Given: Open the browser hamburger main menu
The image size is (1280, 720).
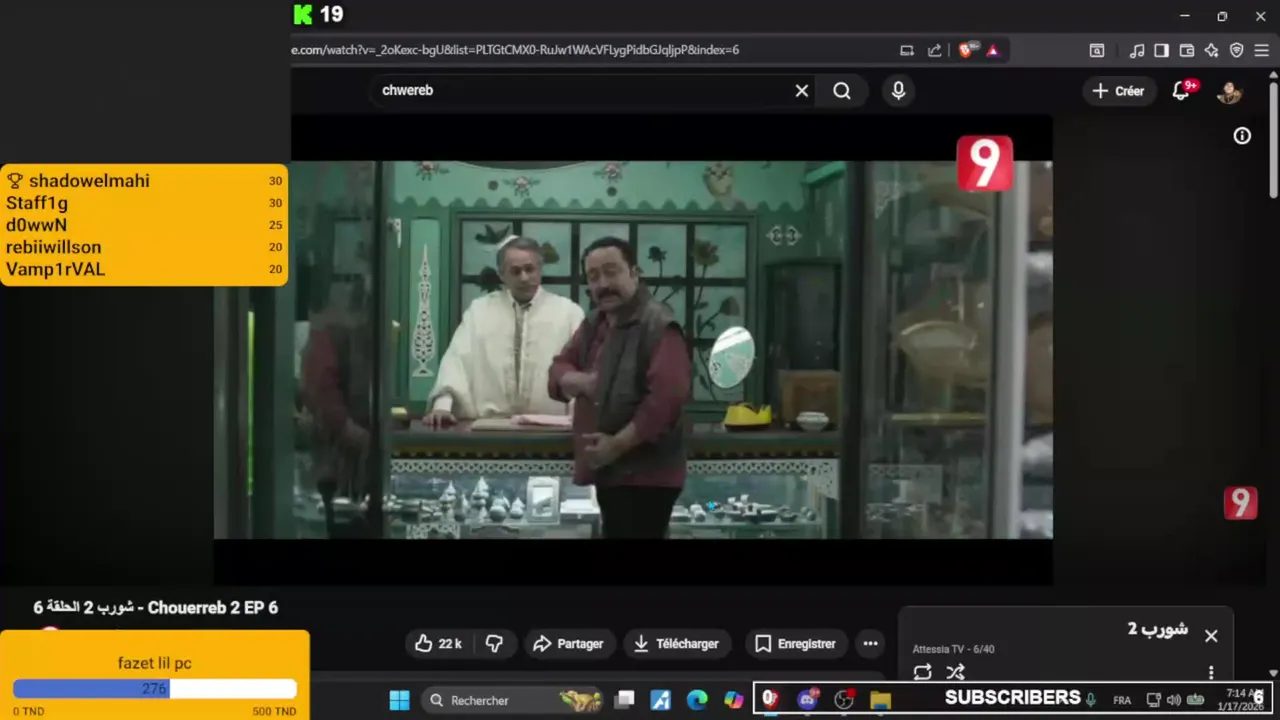Looking at the screenshot, I should [x=1262, y=50].
